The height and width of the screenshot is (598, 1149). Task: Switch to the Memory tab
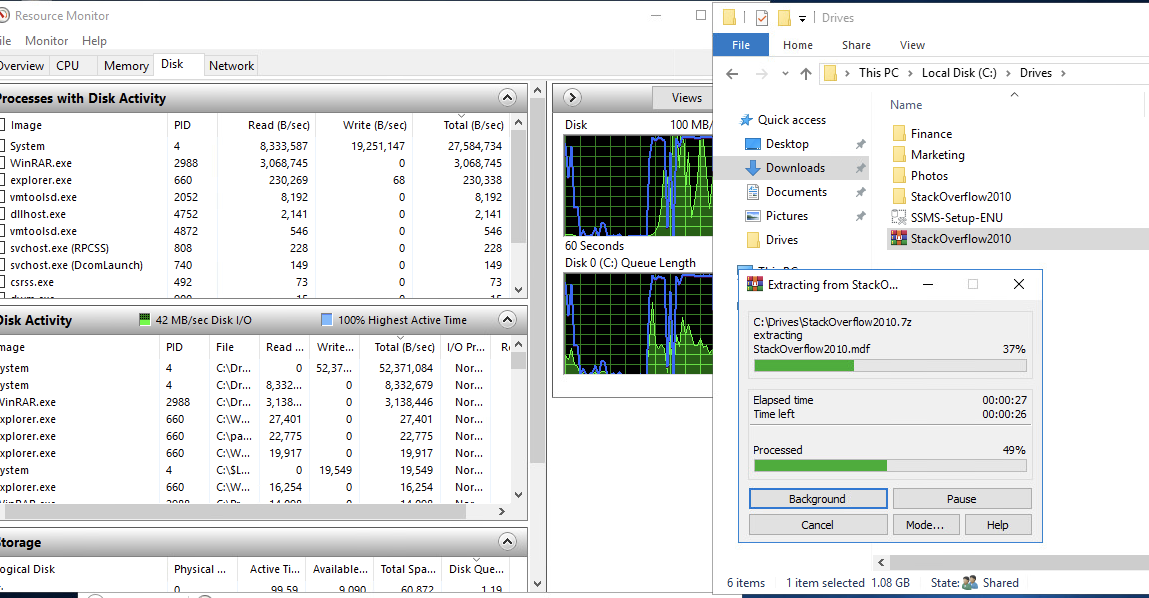tap(126, 65)
